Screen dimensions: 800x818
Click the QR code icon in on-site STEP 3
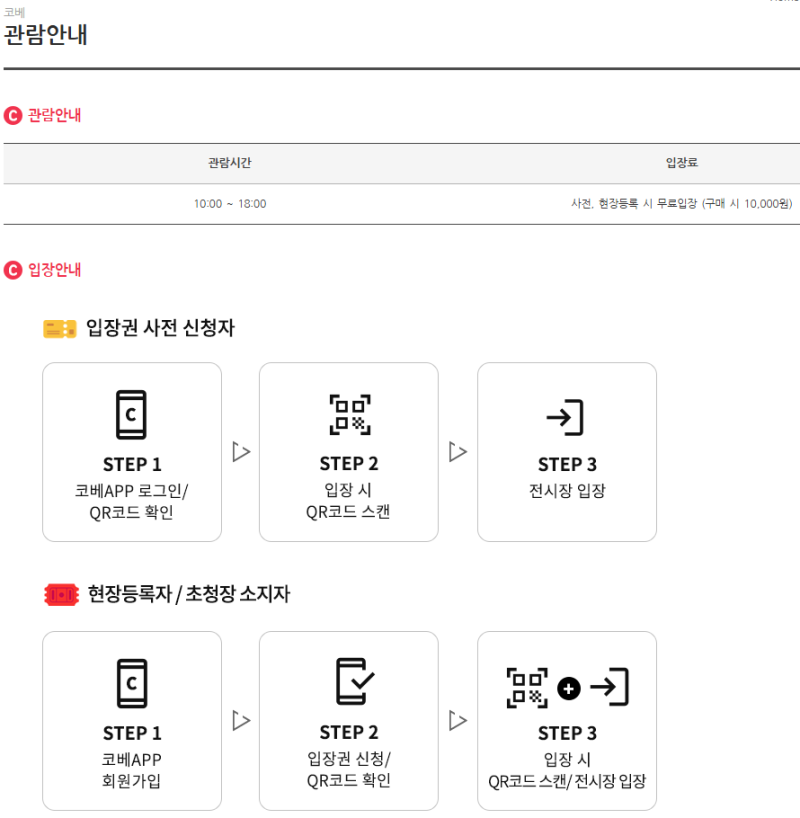(527, 688)
